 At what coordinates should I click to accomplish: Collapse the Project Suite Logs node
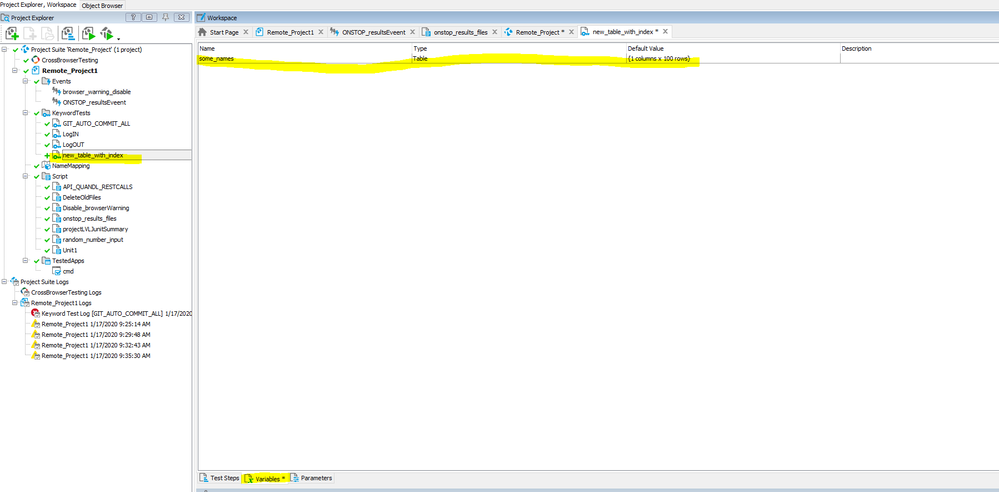tap(5, 281)
